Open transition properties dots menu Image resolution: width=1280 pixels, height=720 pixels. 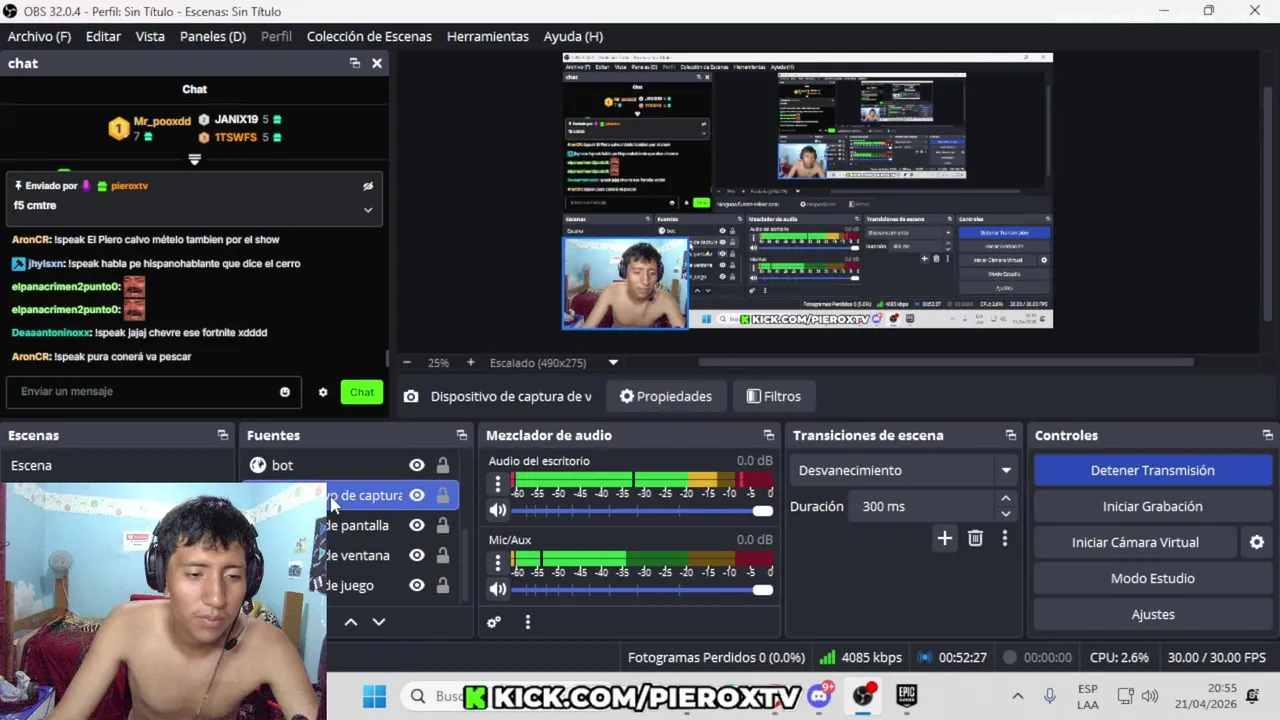click(1005, 539)
